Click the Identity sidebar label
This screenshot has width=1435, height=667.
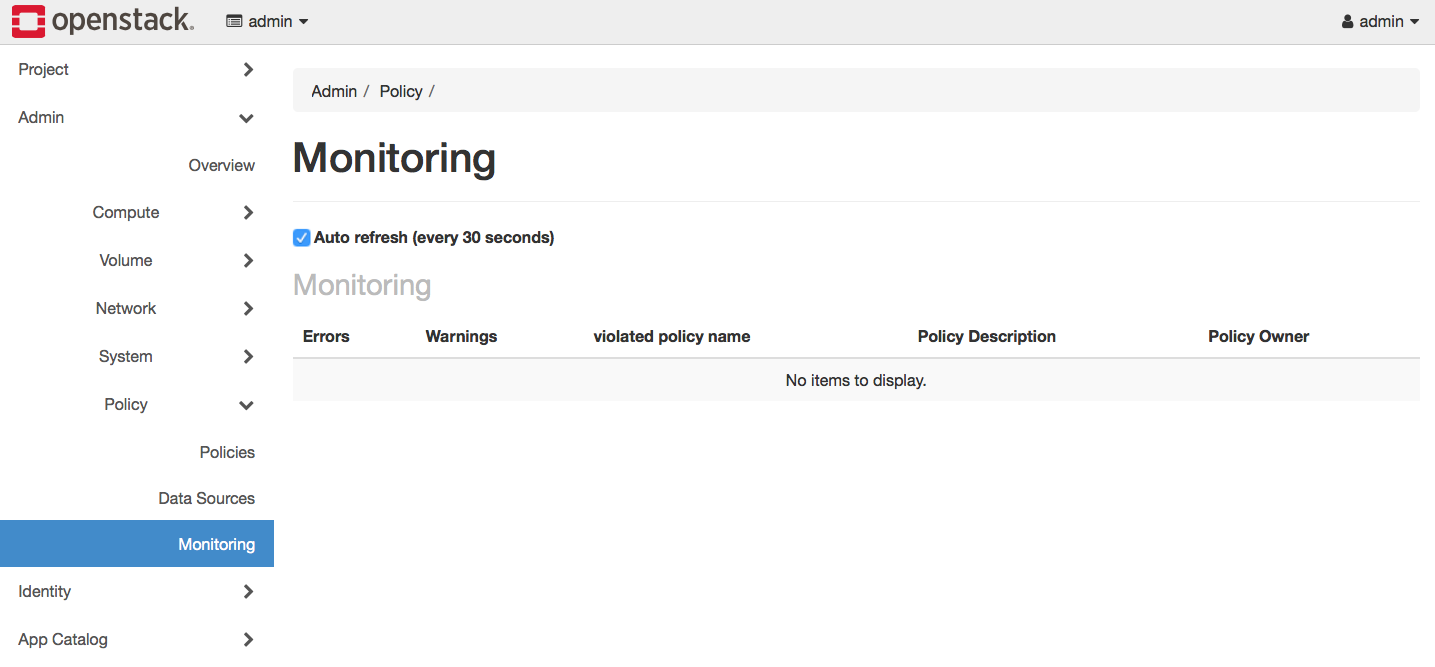click(45, 591)
